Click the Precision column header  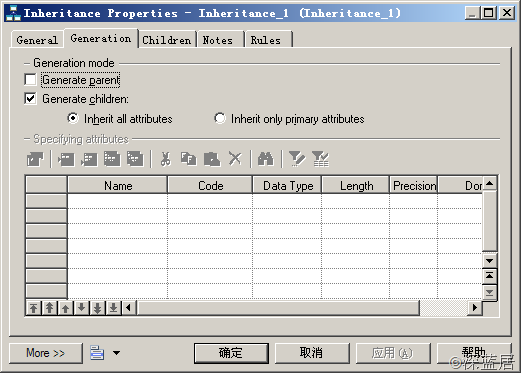point(414,185)
